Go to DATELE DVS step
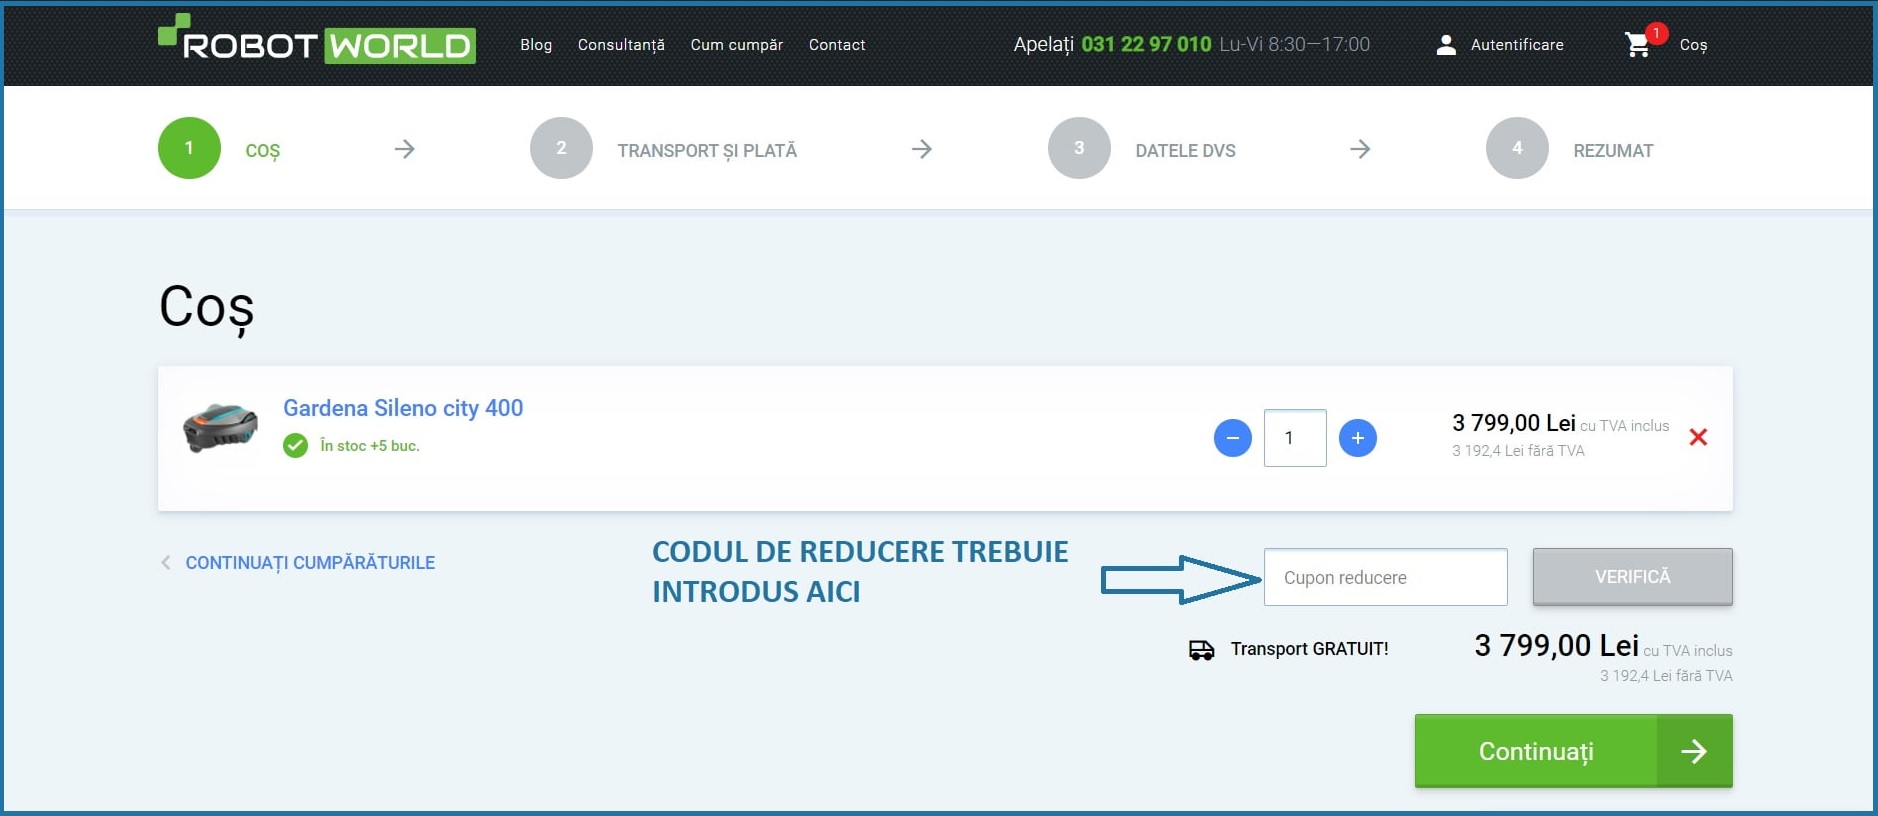The height and width of the screenshot is (816, 1878). (1185, 151)
